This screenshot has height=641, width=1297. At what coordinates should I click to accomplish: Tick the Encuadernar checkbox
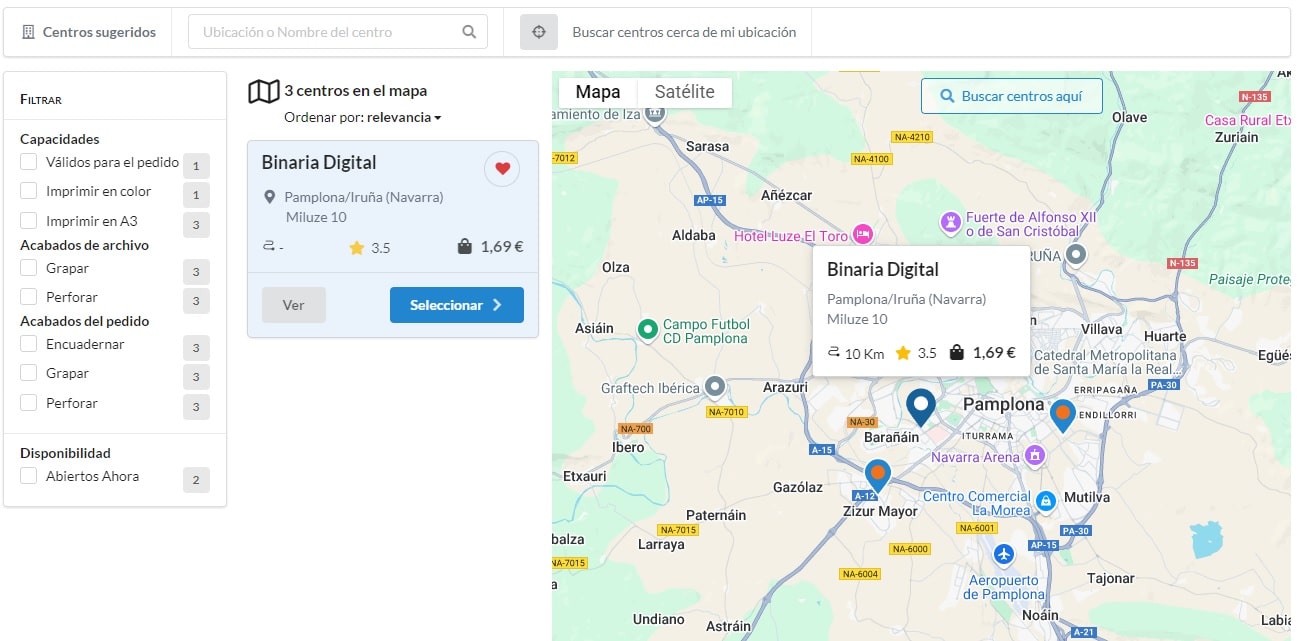(29, 344)
